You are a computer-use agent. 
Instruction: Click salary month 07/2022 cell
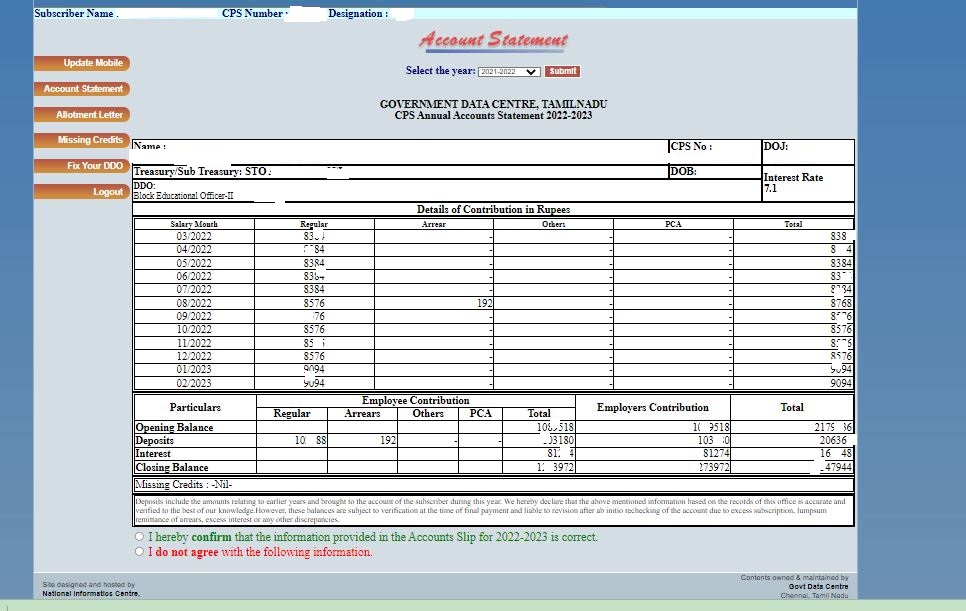pyautogui.click(x=194, y=289)
